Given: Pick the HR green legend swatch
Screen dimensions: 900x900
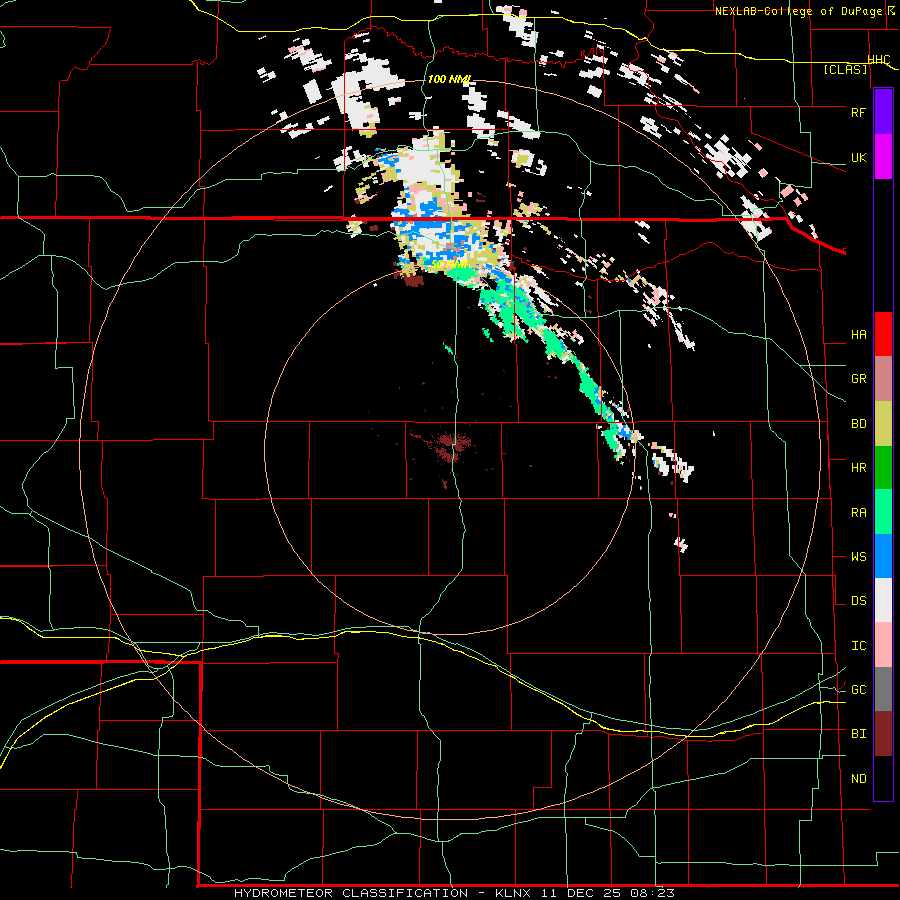Looking at the screenshot, I should [x=883, y=468].
